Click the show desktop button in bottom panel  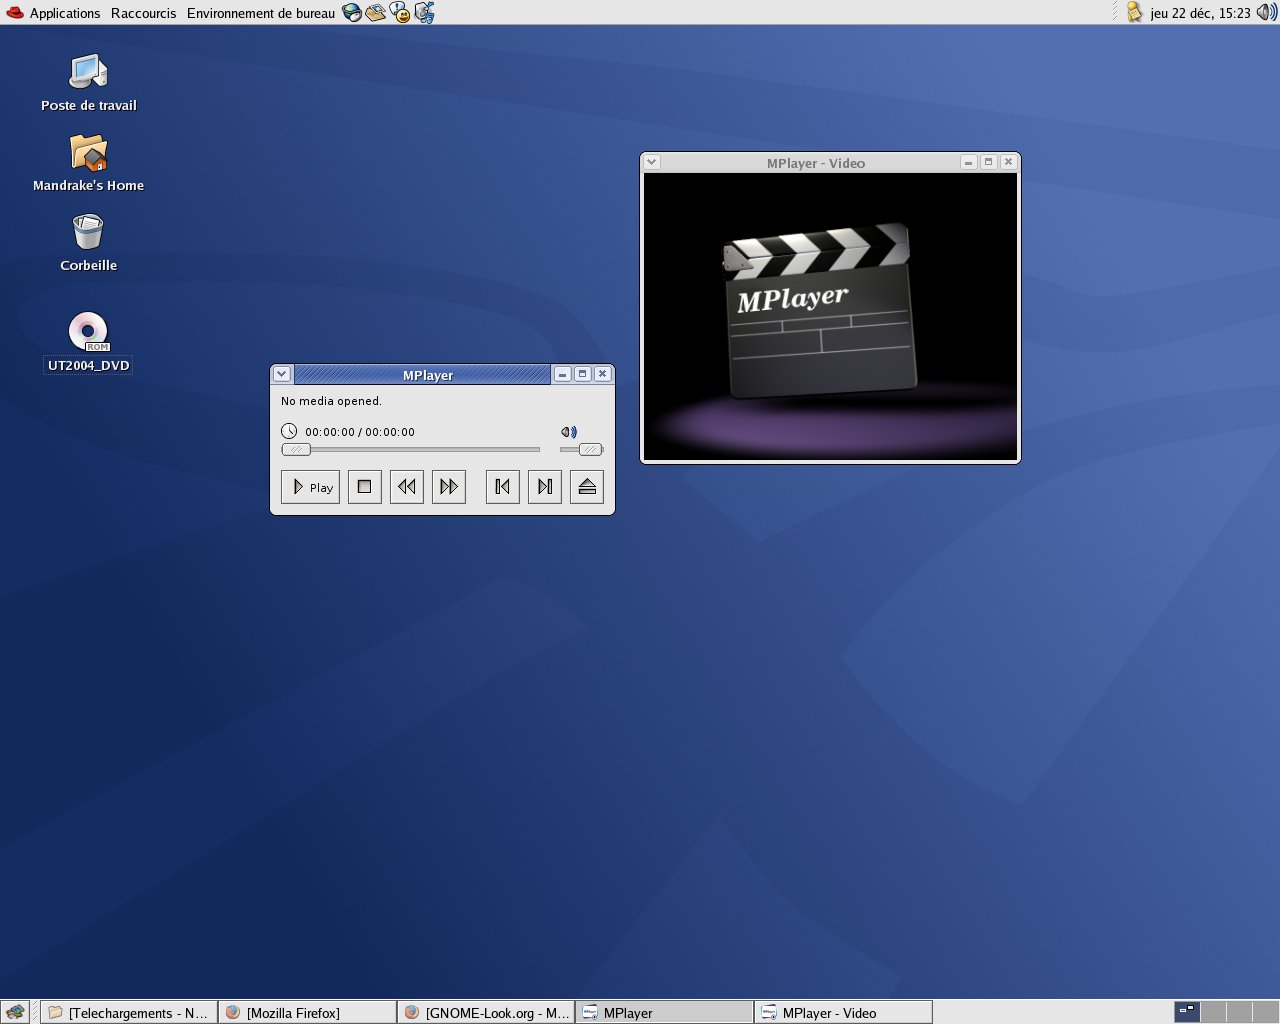pyautogui.click(x=14, y=1012)
